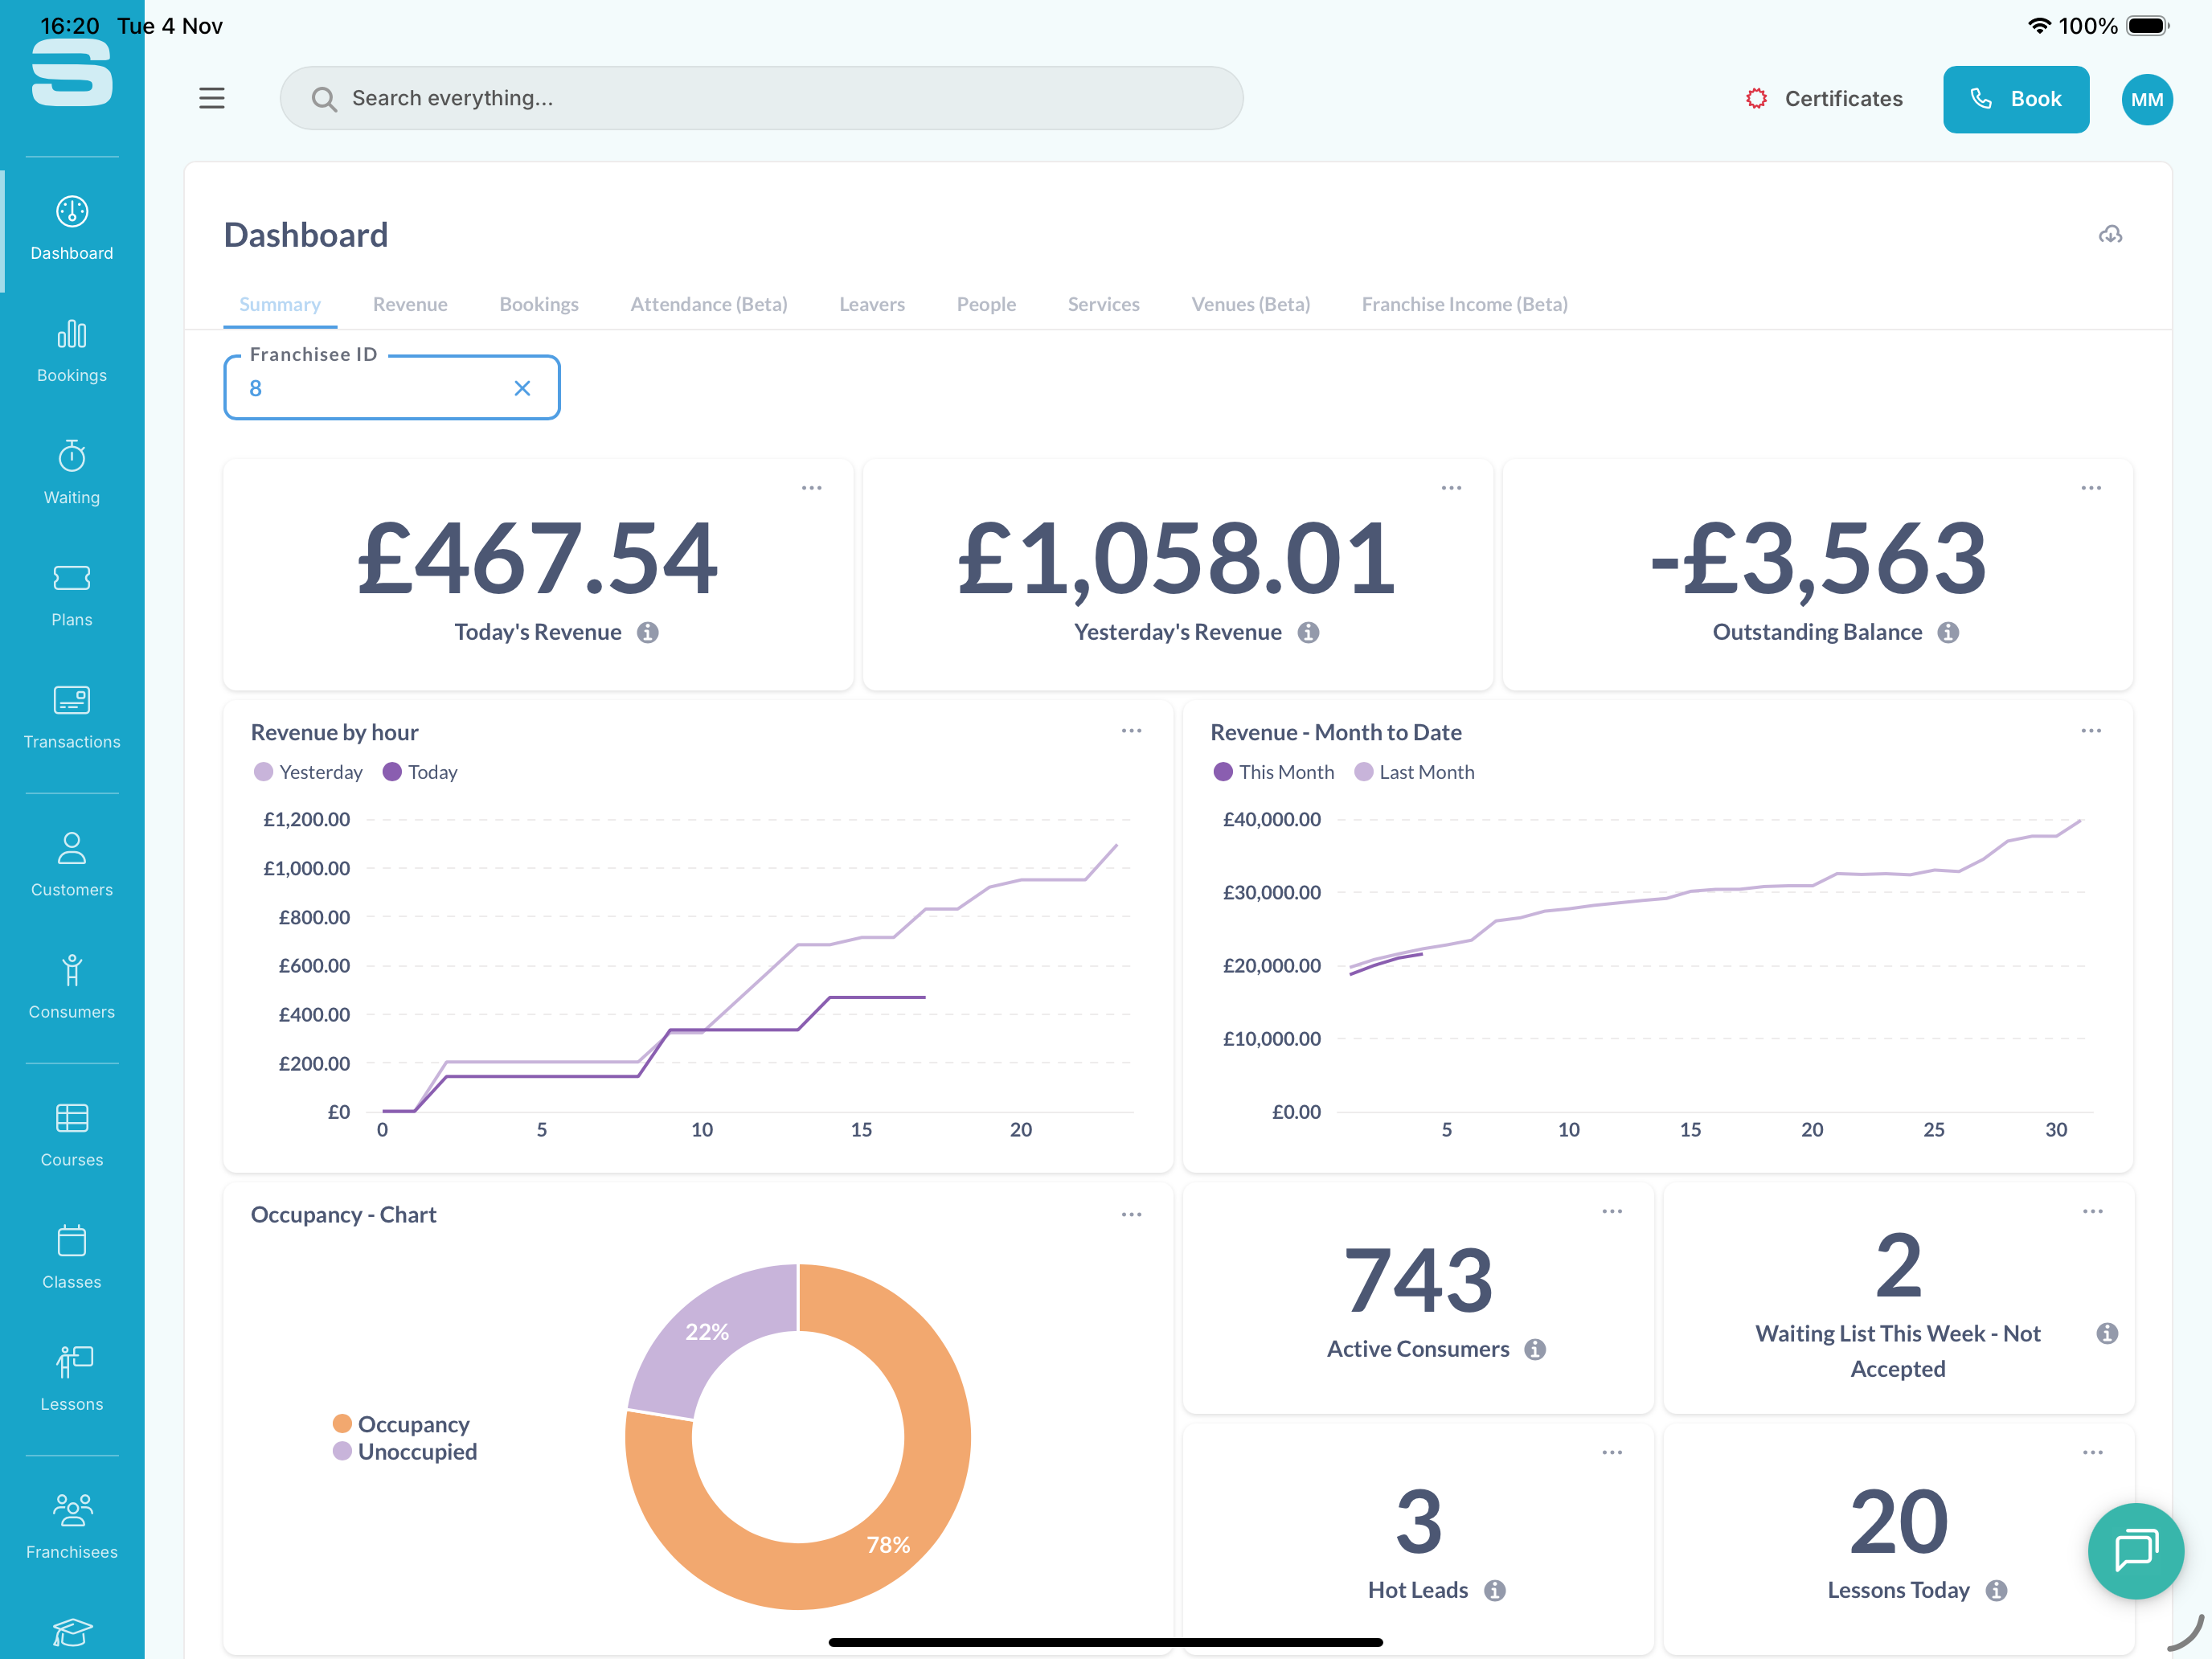Image resolution: width=2212 pixels, height=1659 pixels.
Task: Go to Transactions in sidebar
Action: [71, 716]
